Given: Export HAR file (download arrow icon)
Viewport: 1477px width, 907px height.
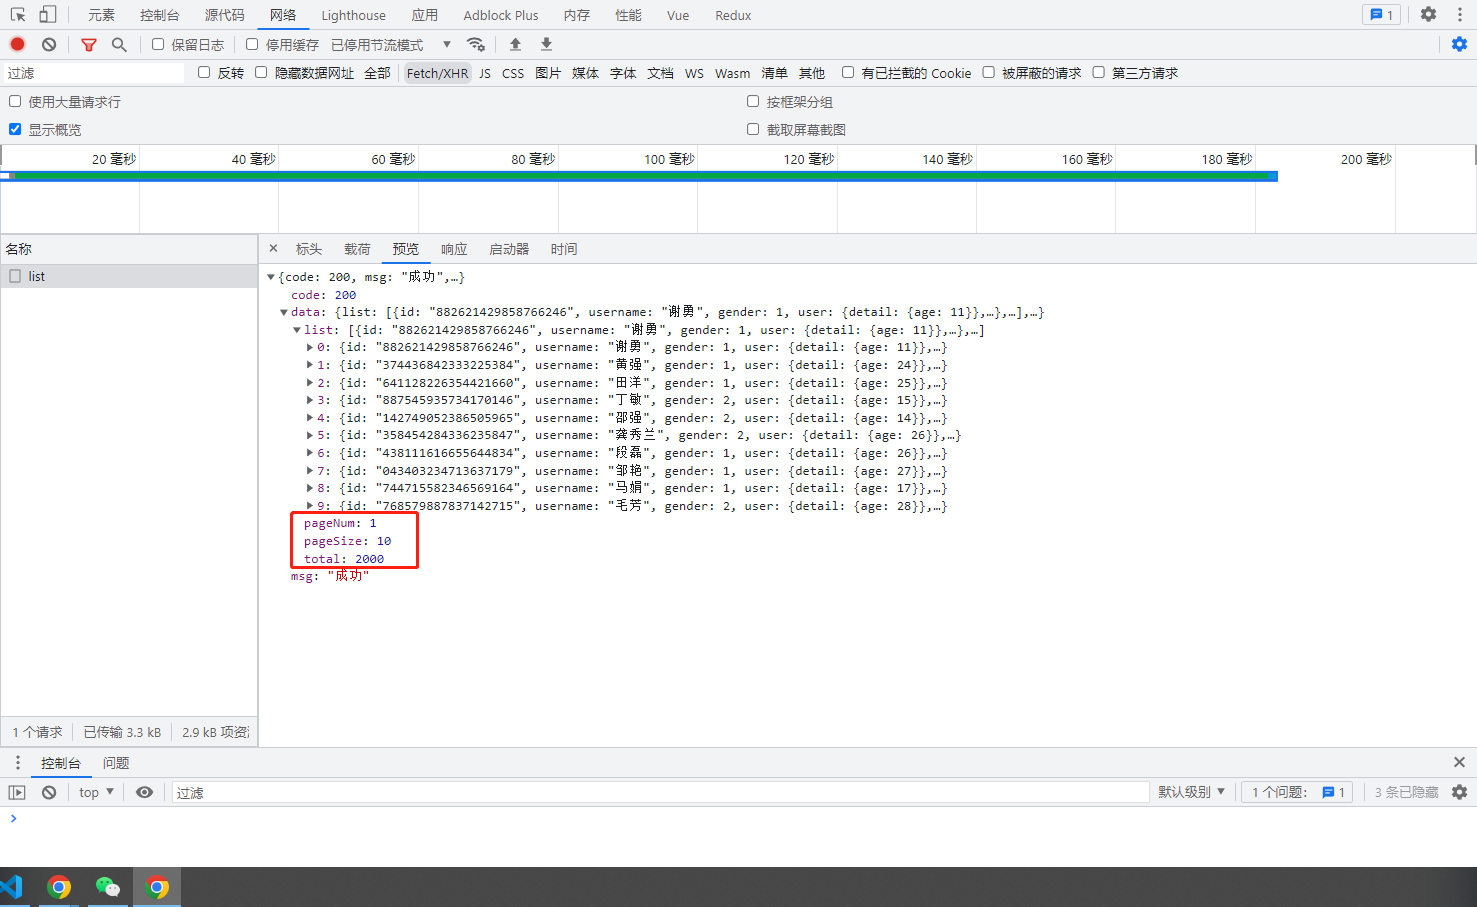Looking at the screenshot, I should click(545, 44).
